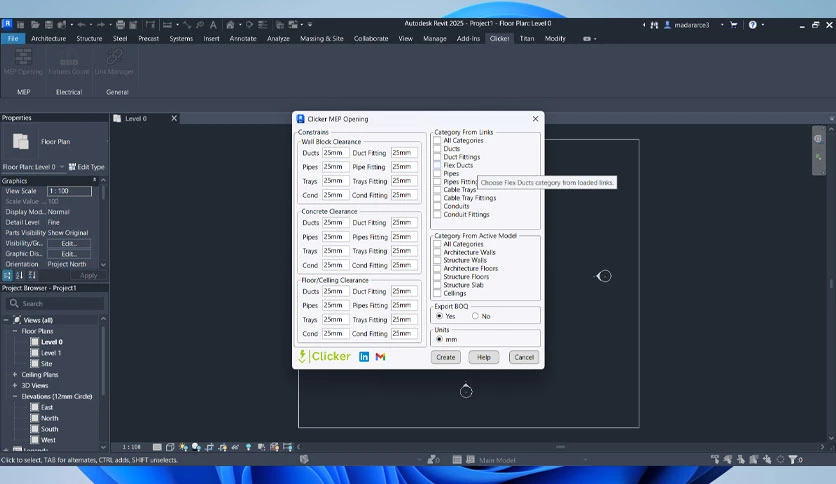The image size is (836, 484).
Task: Click the Project Browser Search field
Action: 55,303
